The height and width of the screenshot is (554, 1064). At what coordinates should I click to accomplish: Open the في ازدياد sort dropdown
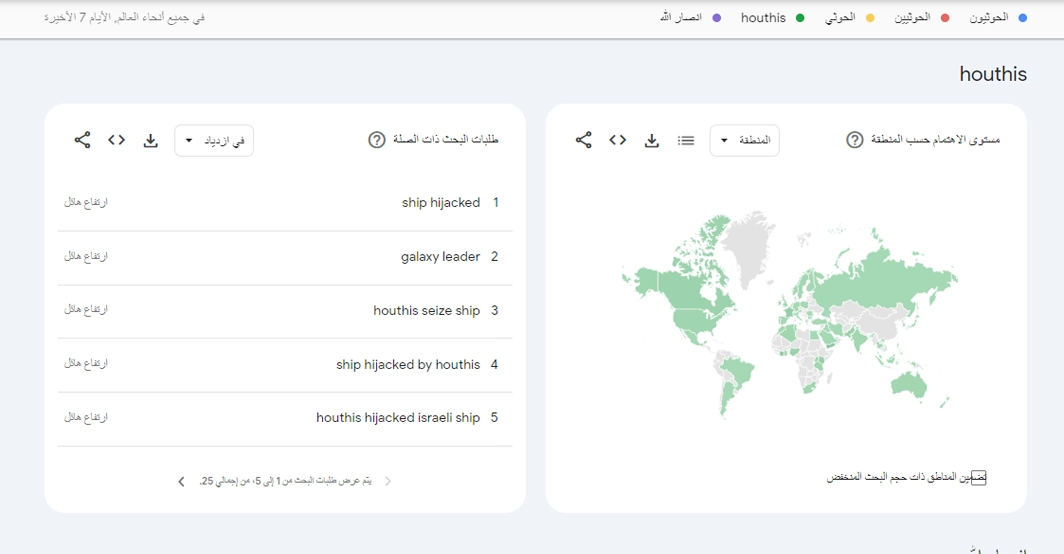[214, 141]
